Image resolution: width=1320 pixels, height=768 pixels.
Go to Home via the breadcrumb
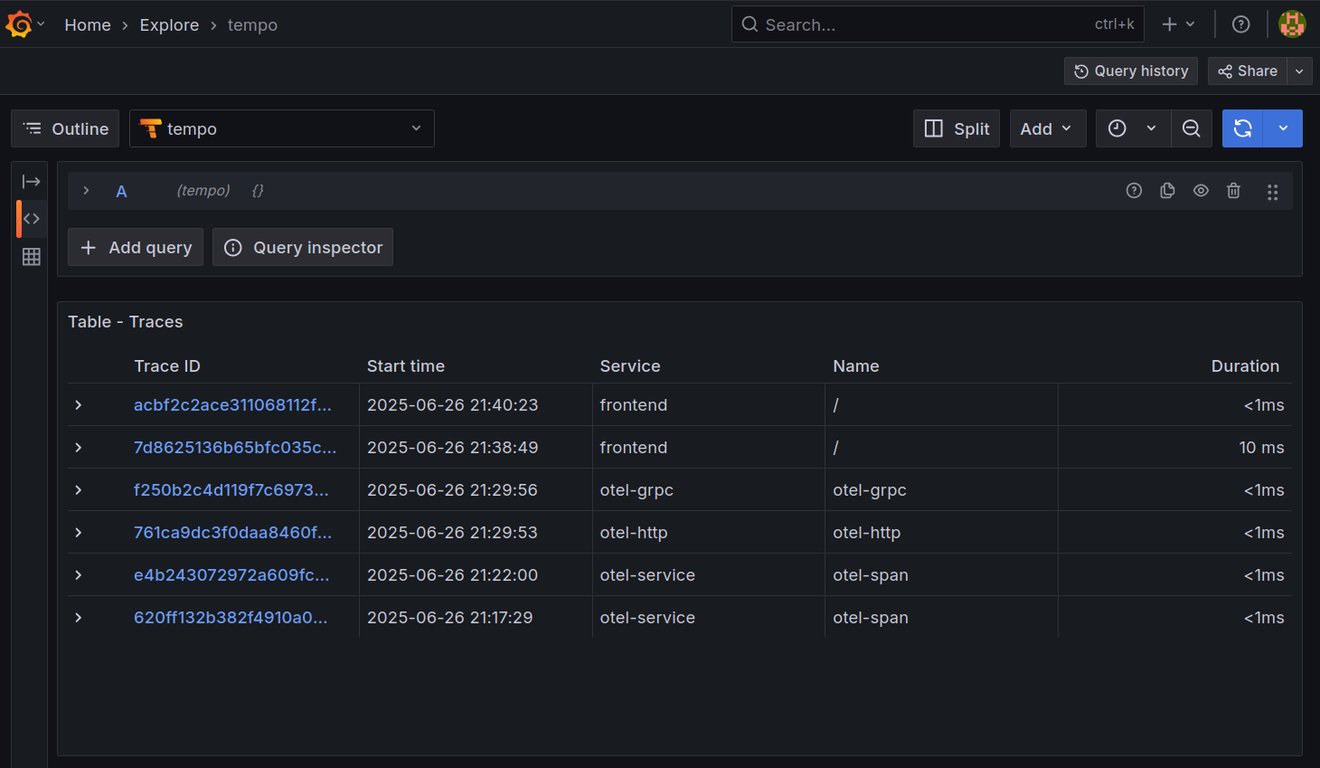(x=87, y=24)
